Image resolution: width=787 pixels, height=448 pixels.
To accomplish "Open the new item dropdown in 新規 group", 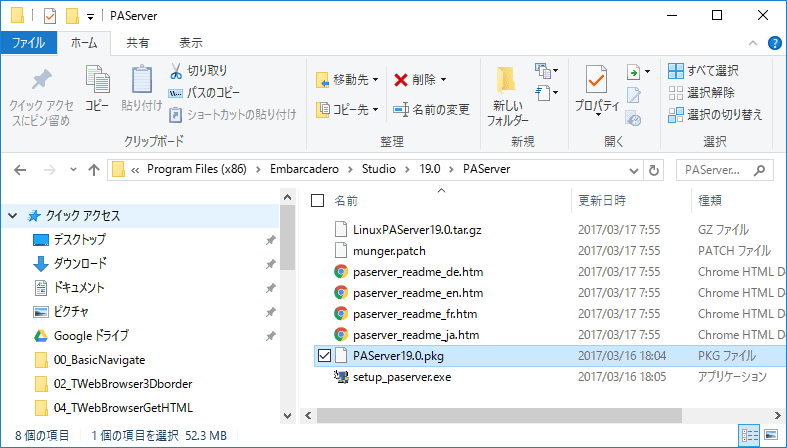I will (x=547, y=71).
